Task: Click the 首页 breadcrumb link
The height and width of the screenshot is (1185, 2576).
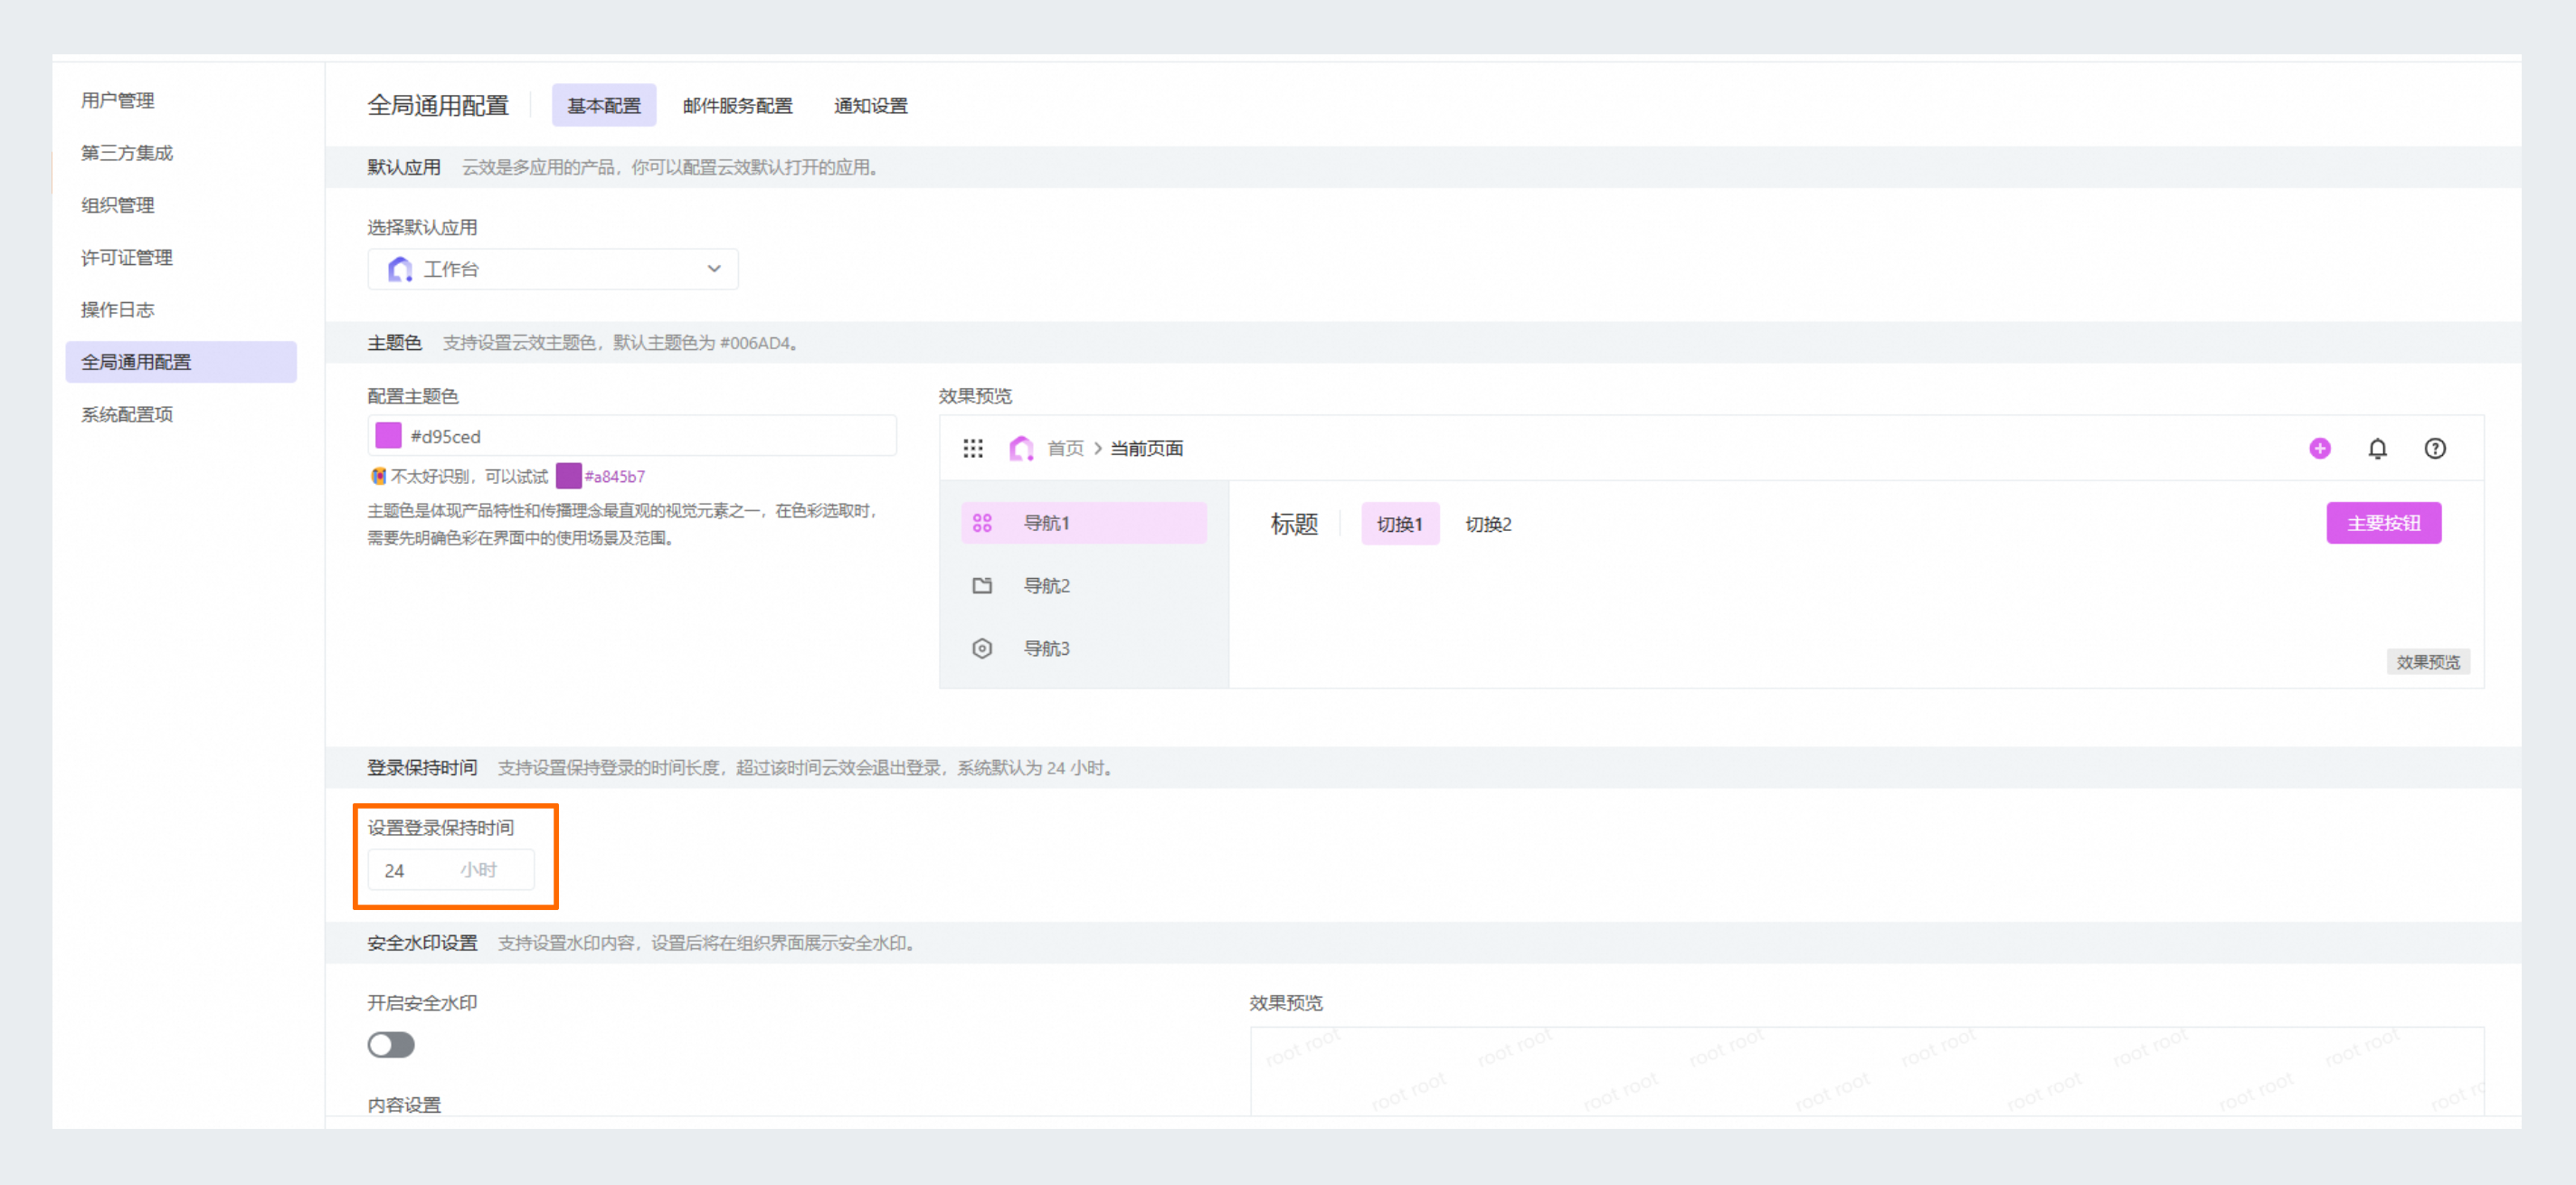Action: (x=1065, y=448)
